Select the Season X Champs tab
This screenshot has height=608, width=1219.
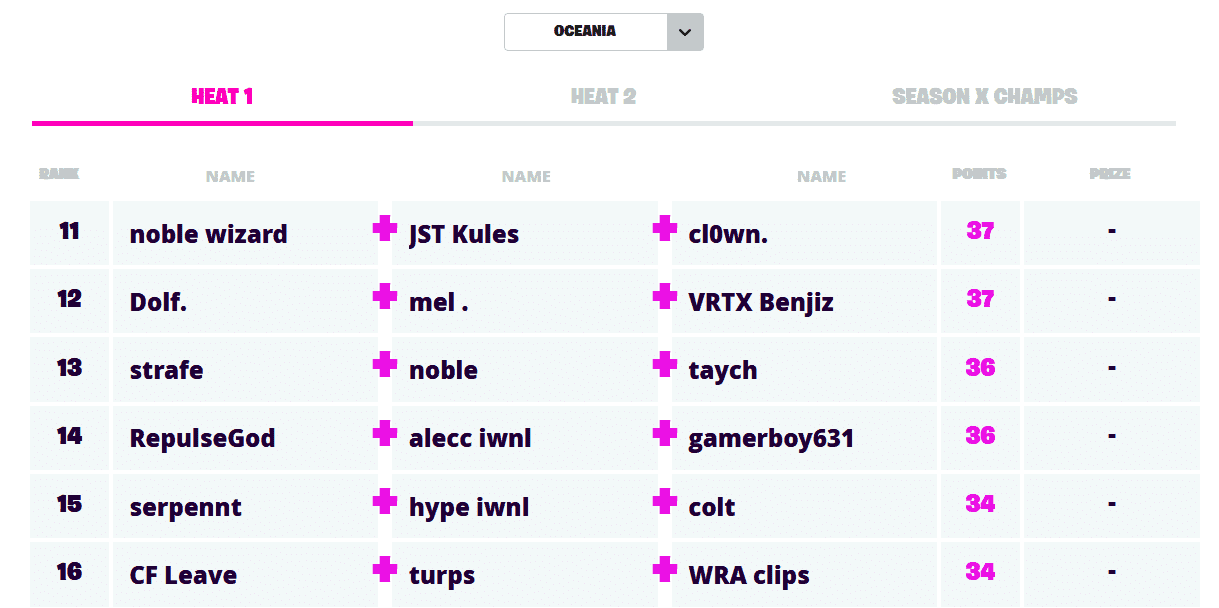pos(984,97)
